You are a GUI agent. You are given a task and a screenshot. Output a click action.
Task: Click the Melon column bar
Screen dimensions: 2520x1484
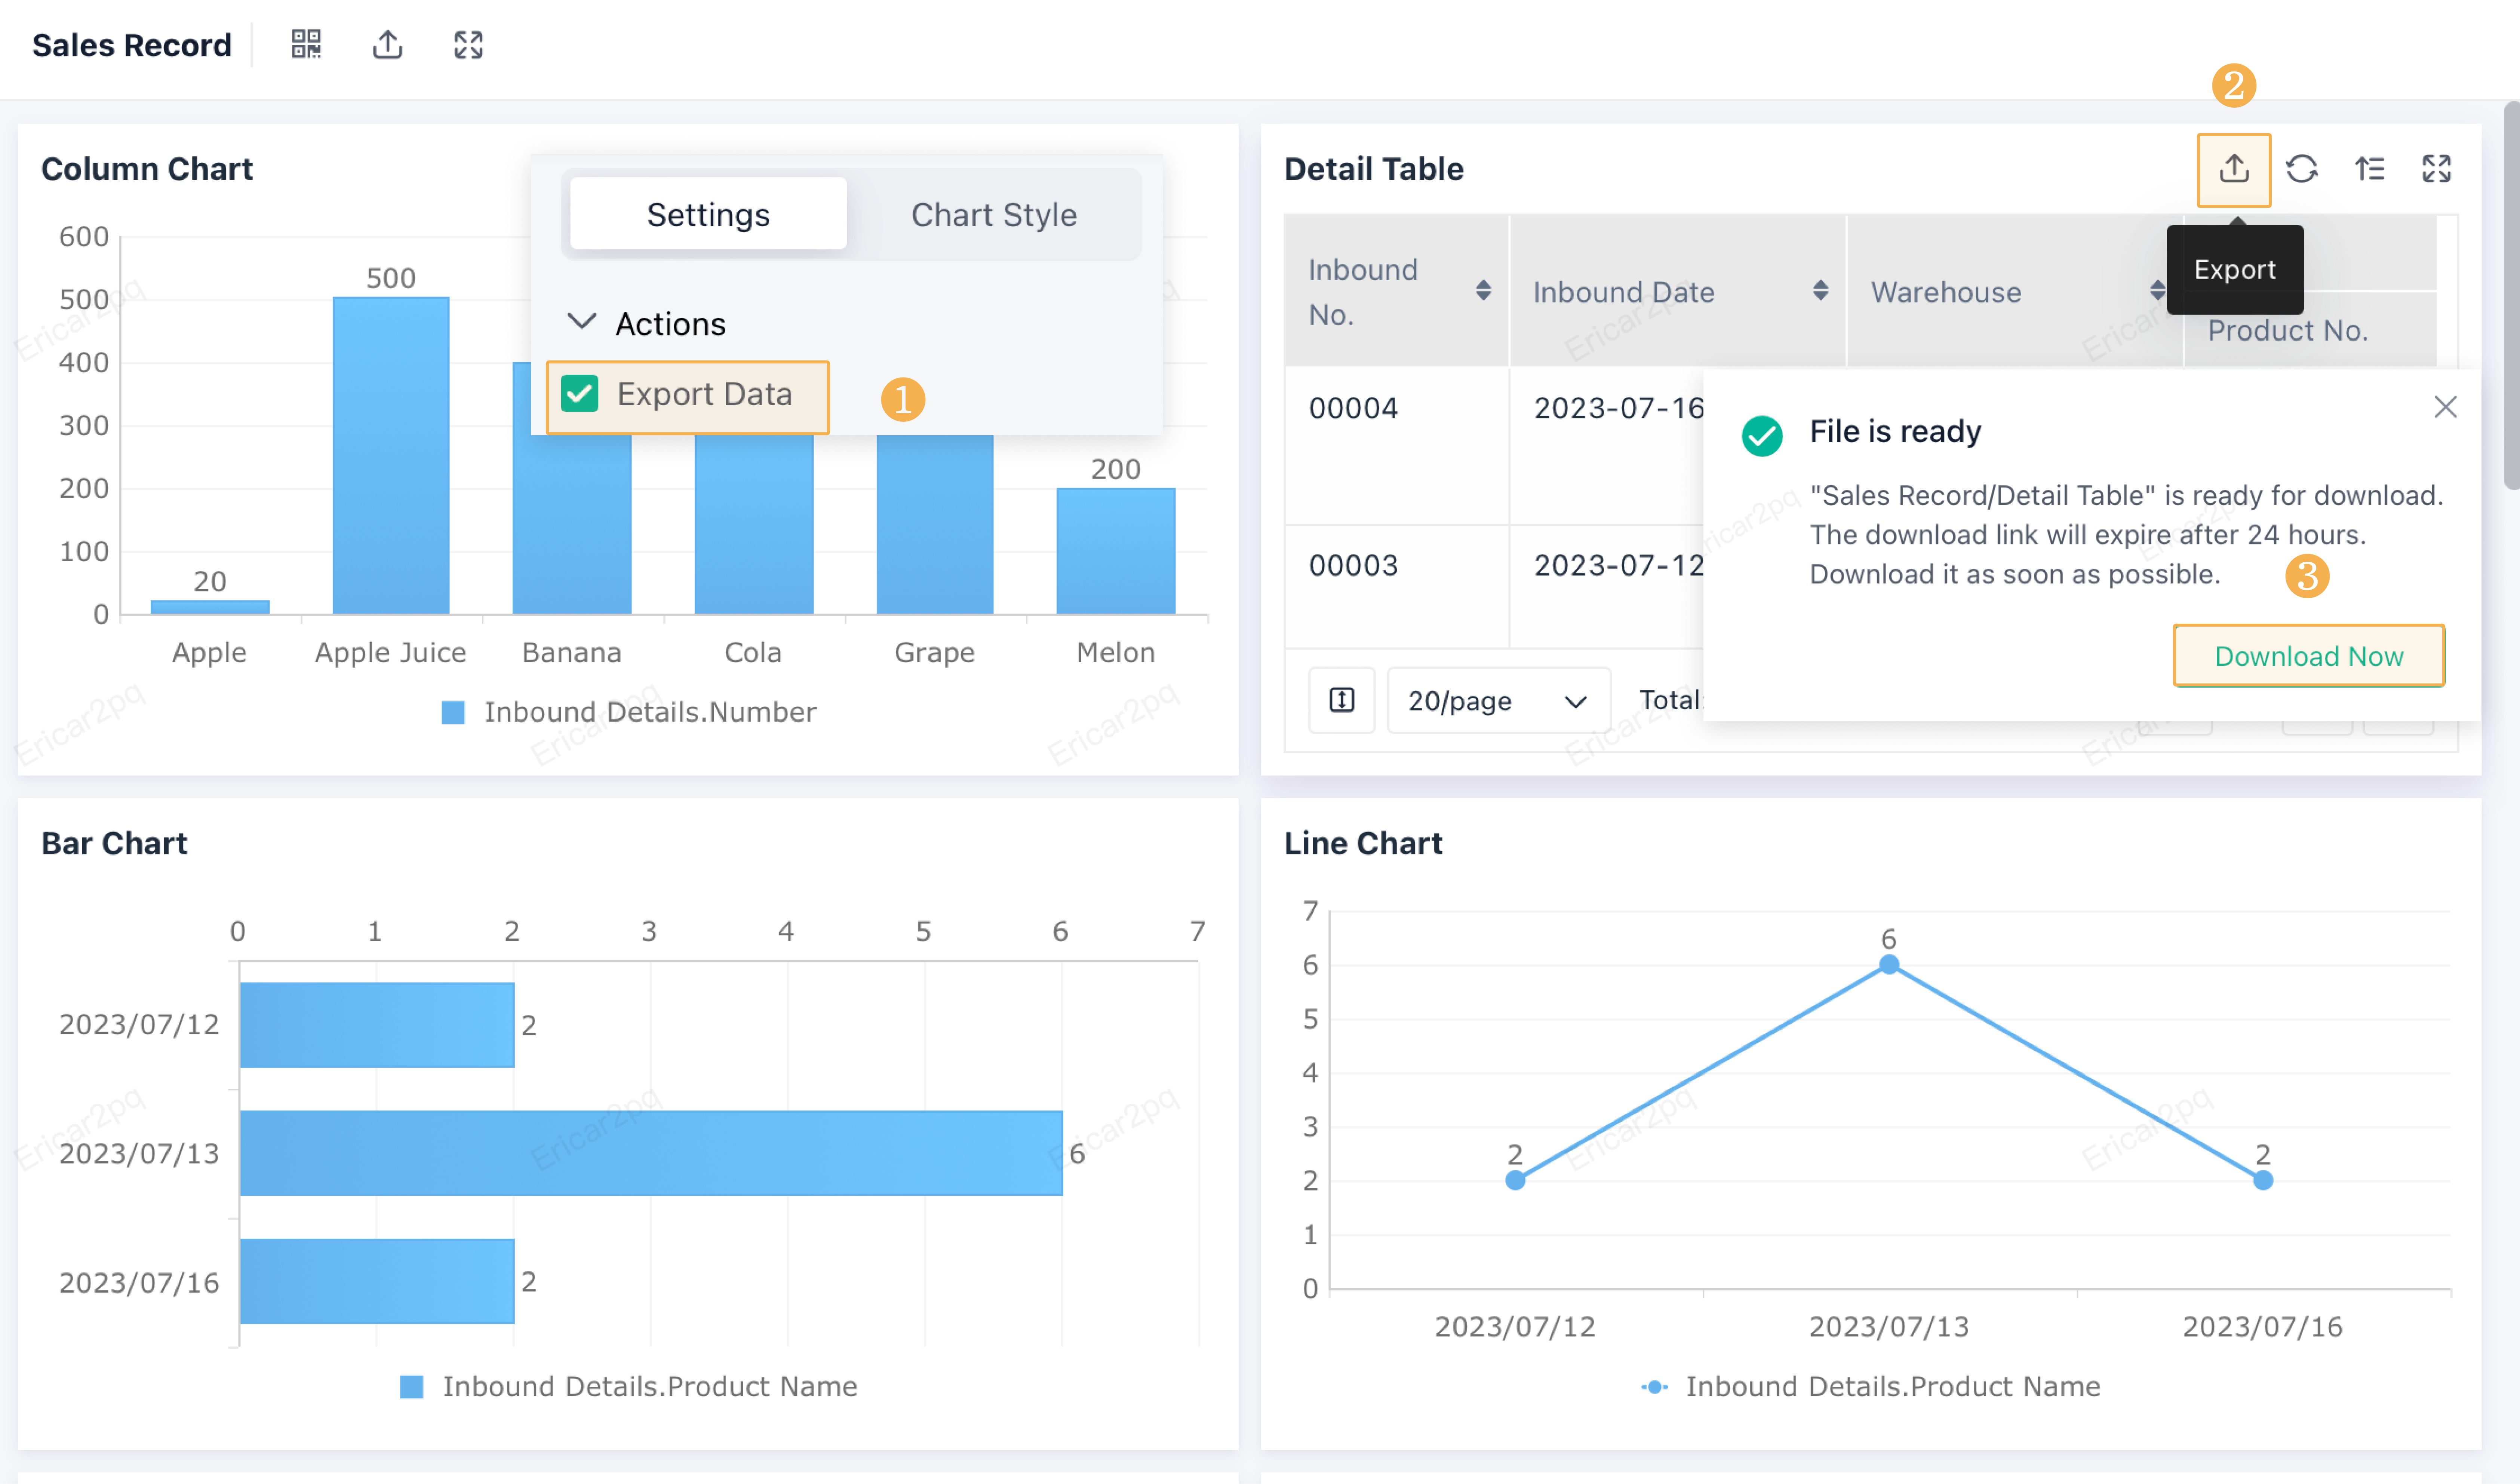pyautogui.click(x=1116, y=551)
